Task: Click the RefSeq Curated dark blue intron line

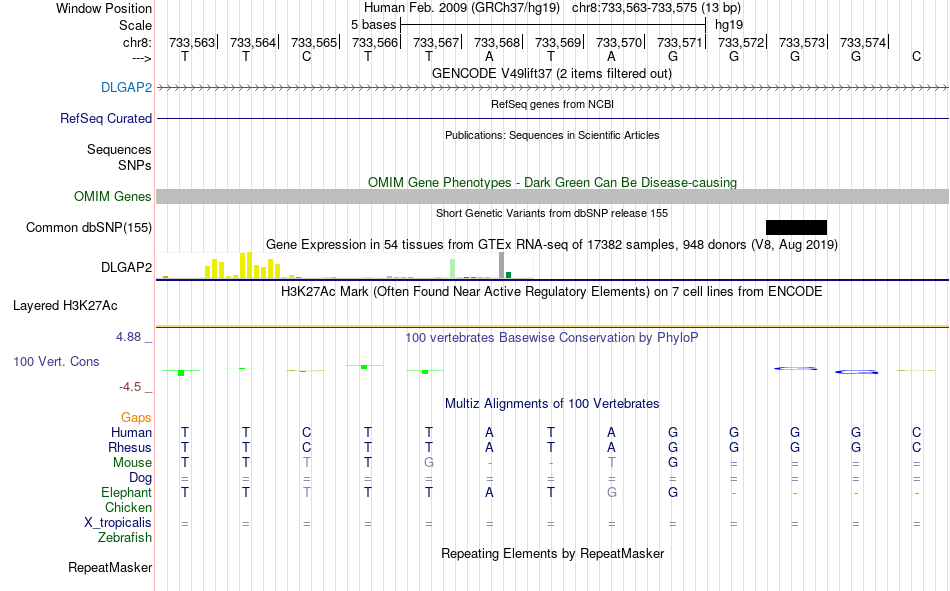Action: pyautogui.click(x=553, y=118)
